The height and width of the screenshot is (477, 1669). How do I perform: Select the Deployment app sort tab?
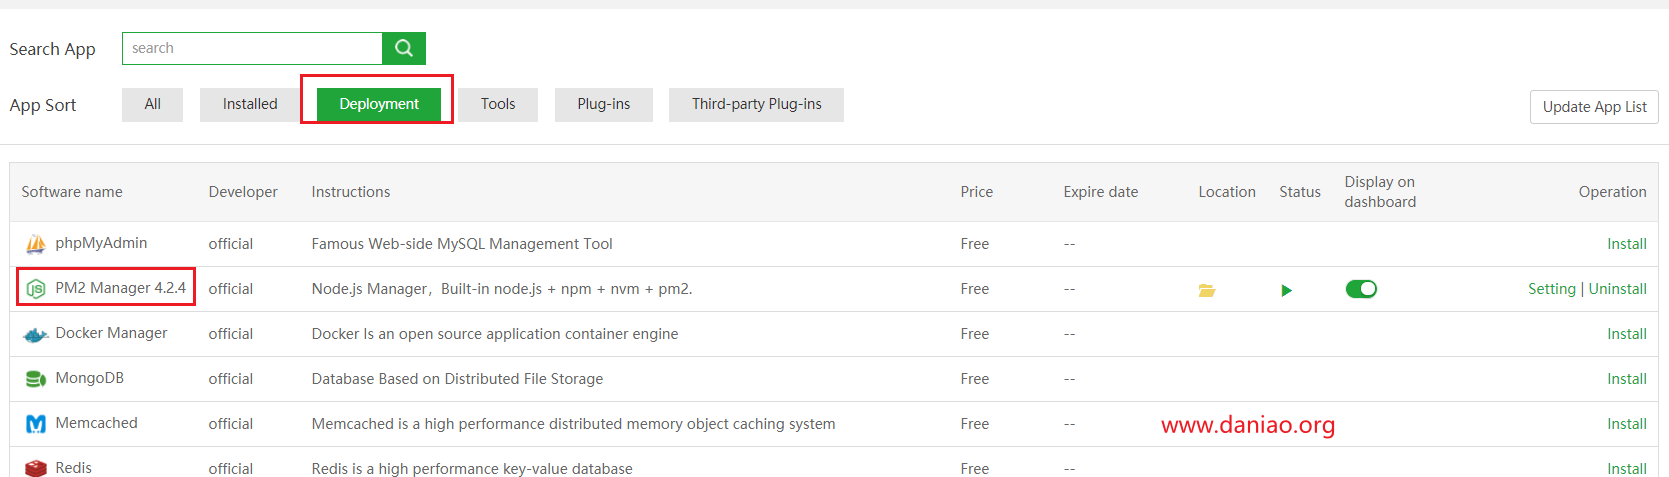[379, 104]
